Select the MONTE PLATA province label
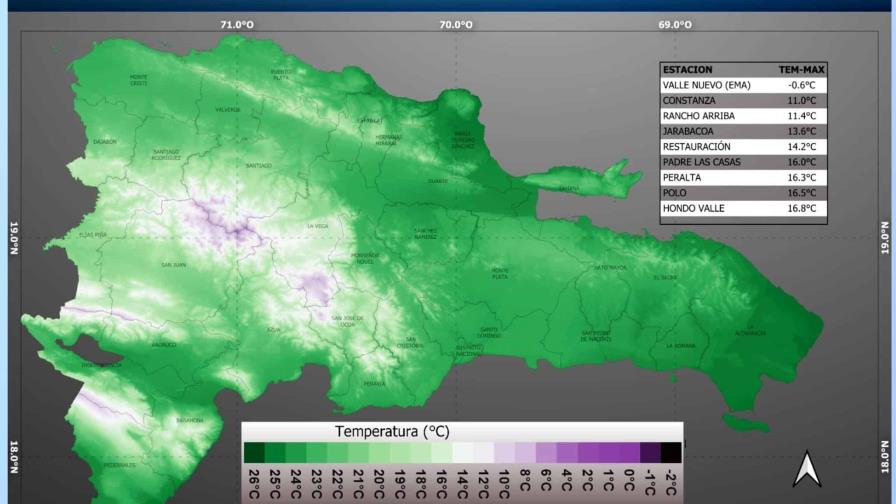 click(x=500, y=274)
